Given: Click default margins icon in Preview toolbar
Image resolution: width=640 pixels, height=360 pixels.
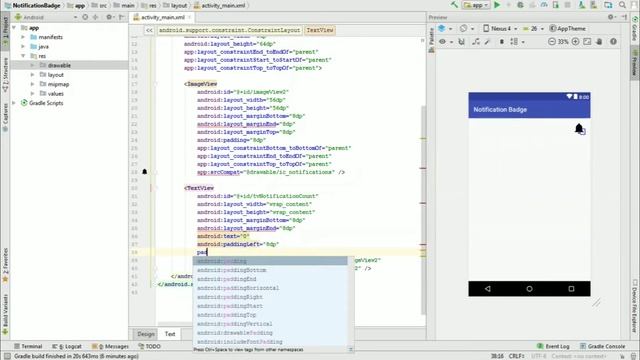Looking at the screenshot, I should [502, 42].
